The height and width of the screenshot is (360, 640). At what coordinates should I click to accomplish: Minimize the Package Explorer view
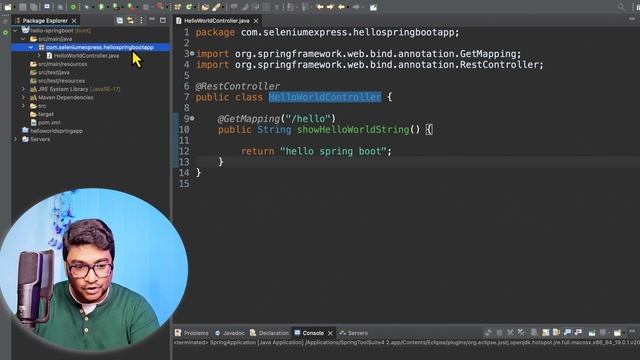[152, 20]
